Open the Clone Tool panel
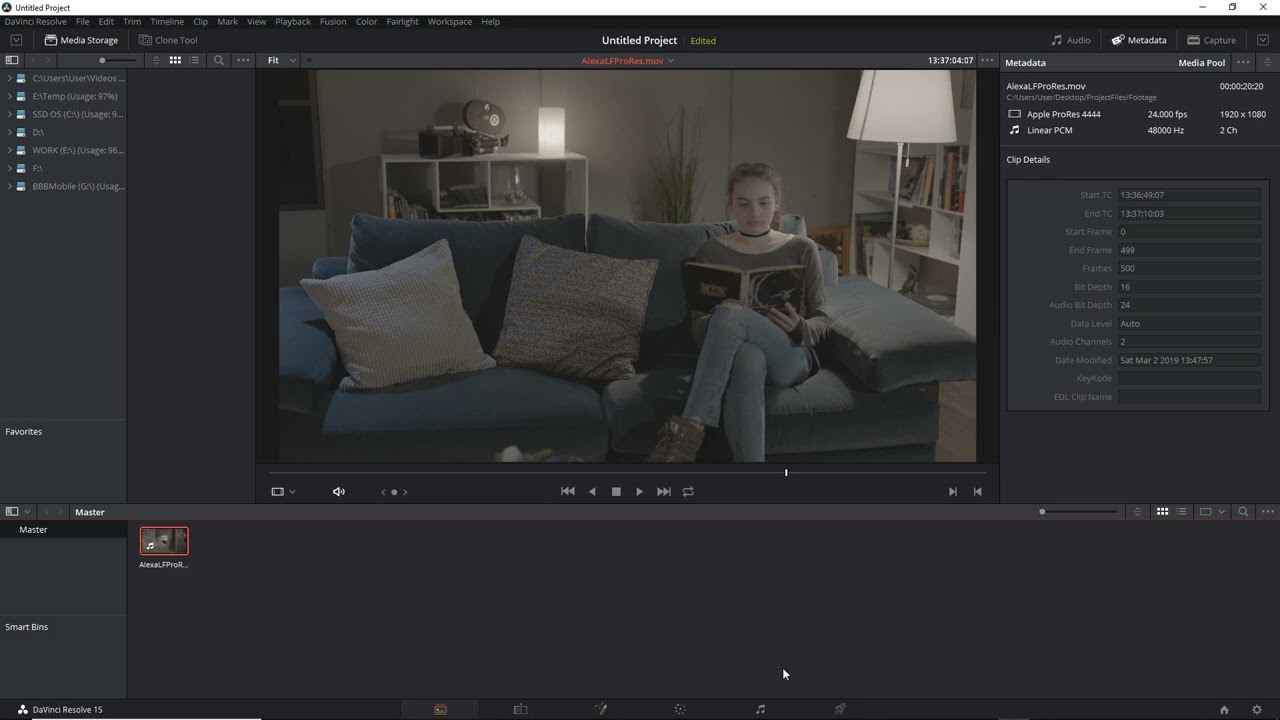Viewport: 1280px width, 720px height. pyautogui.click(x=168, y=40)
